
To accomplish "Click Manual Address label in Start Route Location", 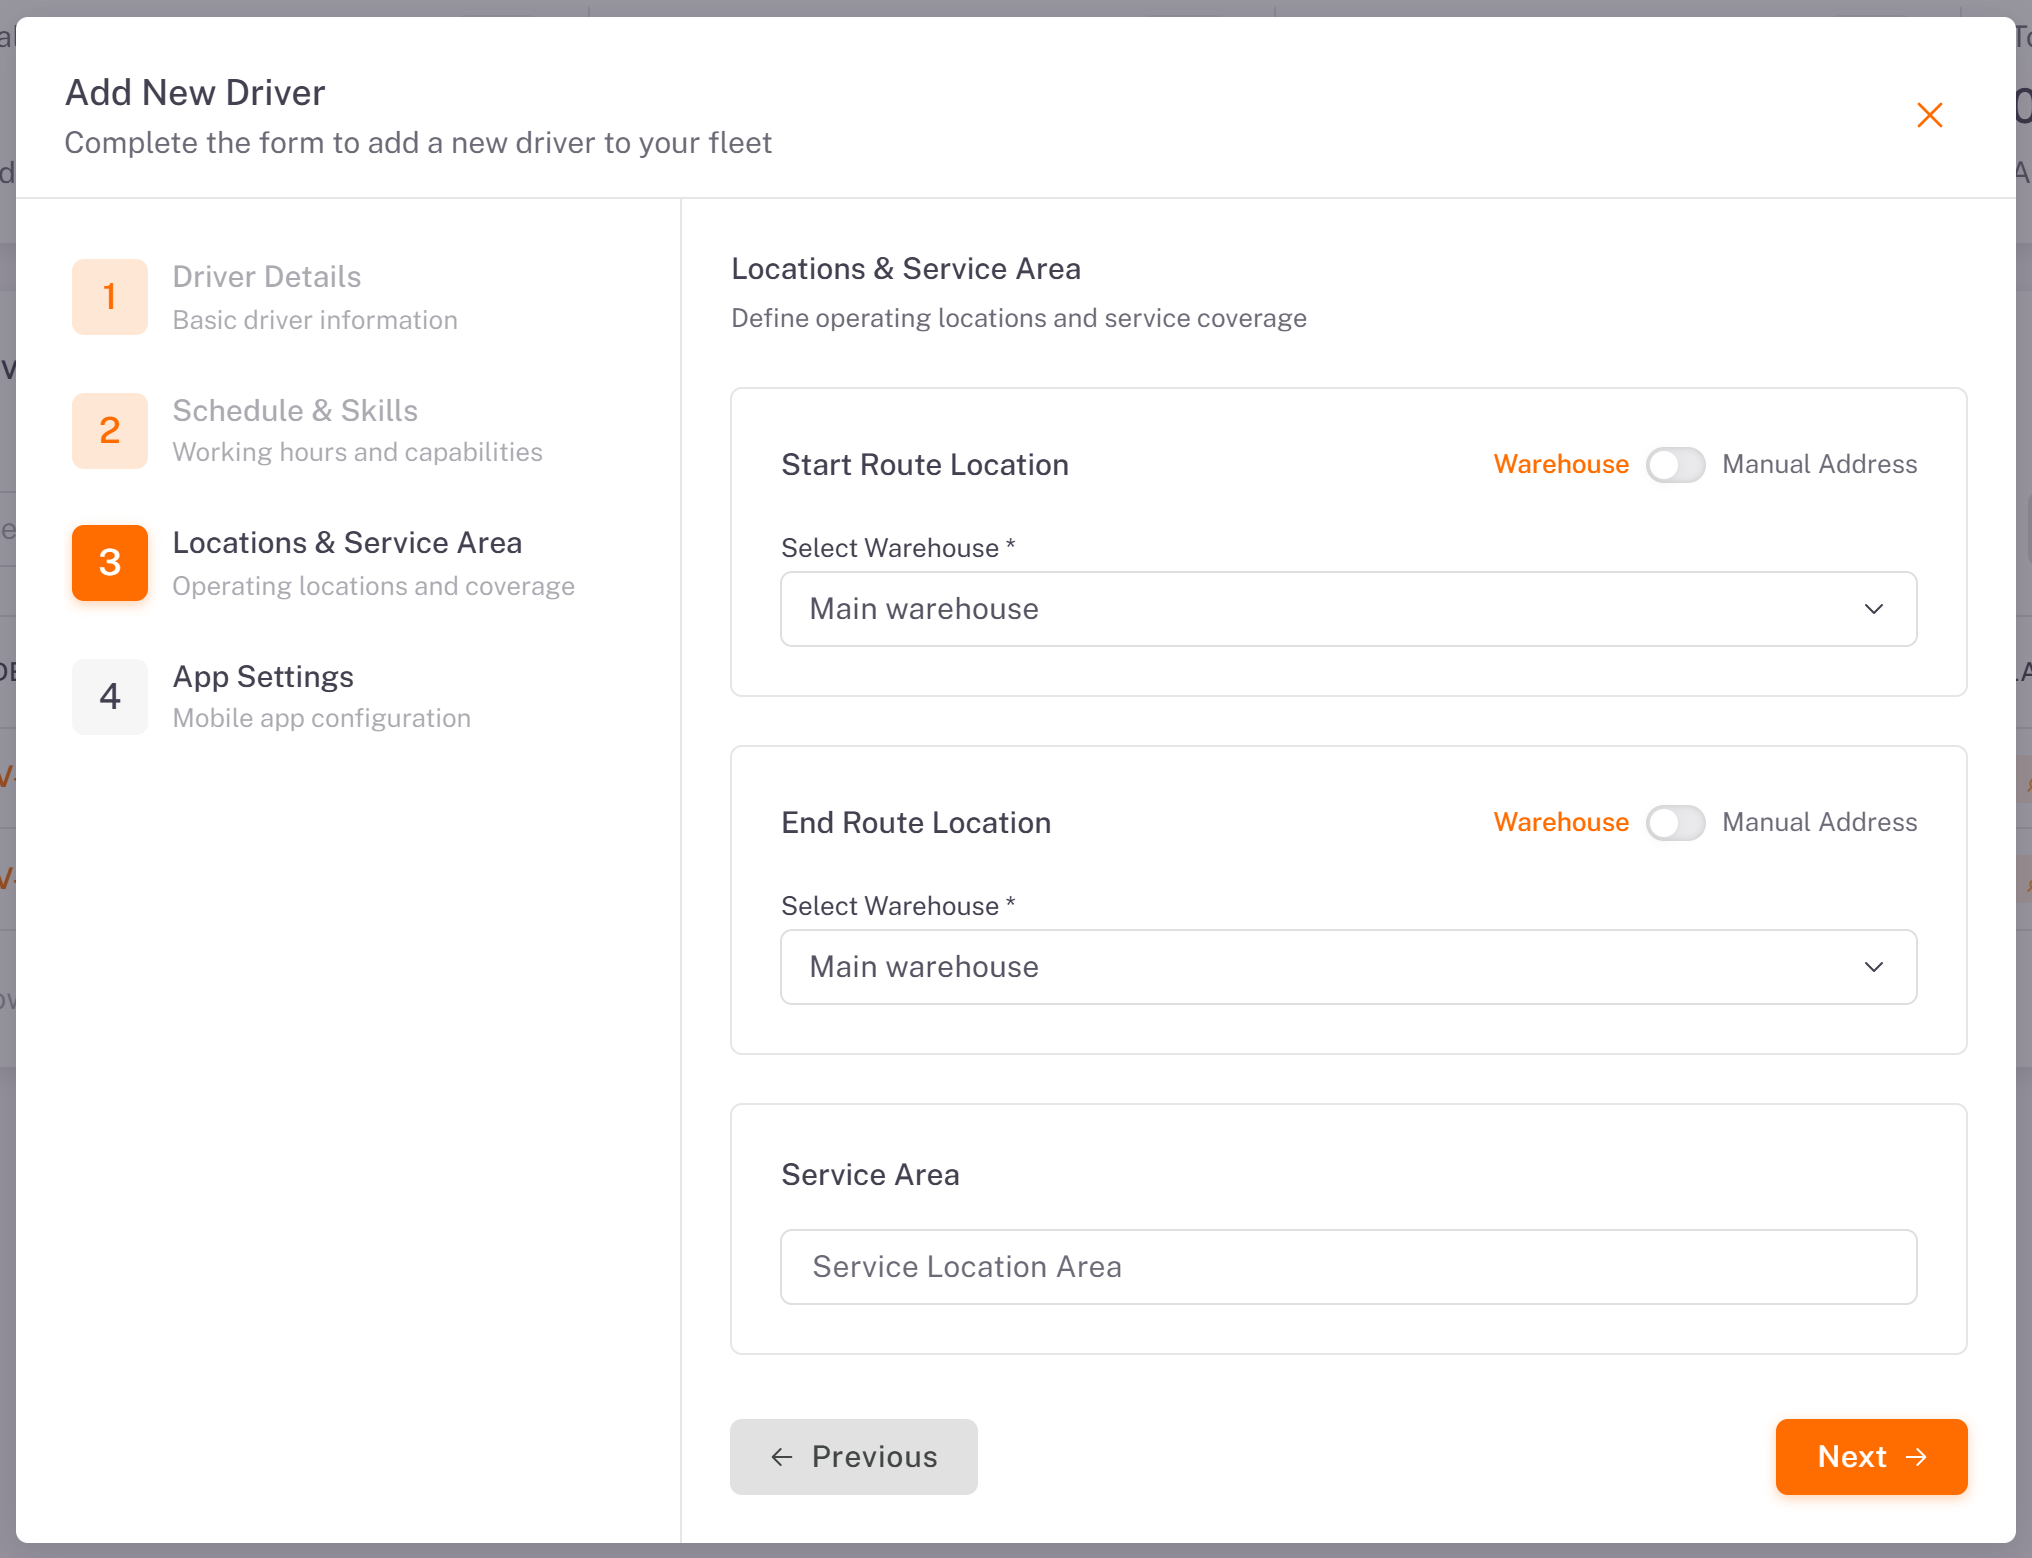I will coord(1819,464).
